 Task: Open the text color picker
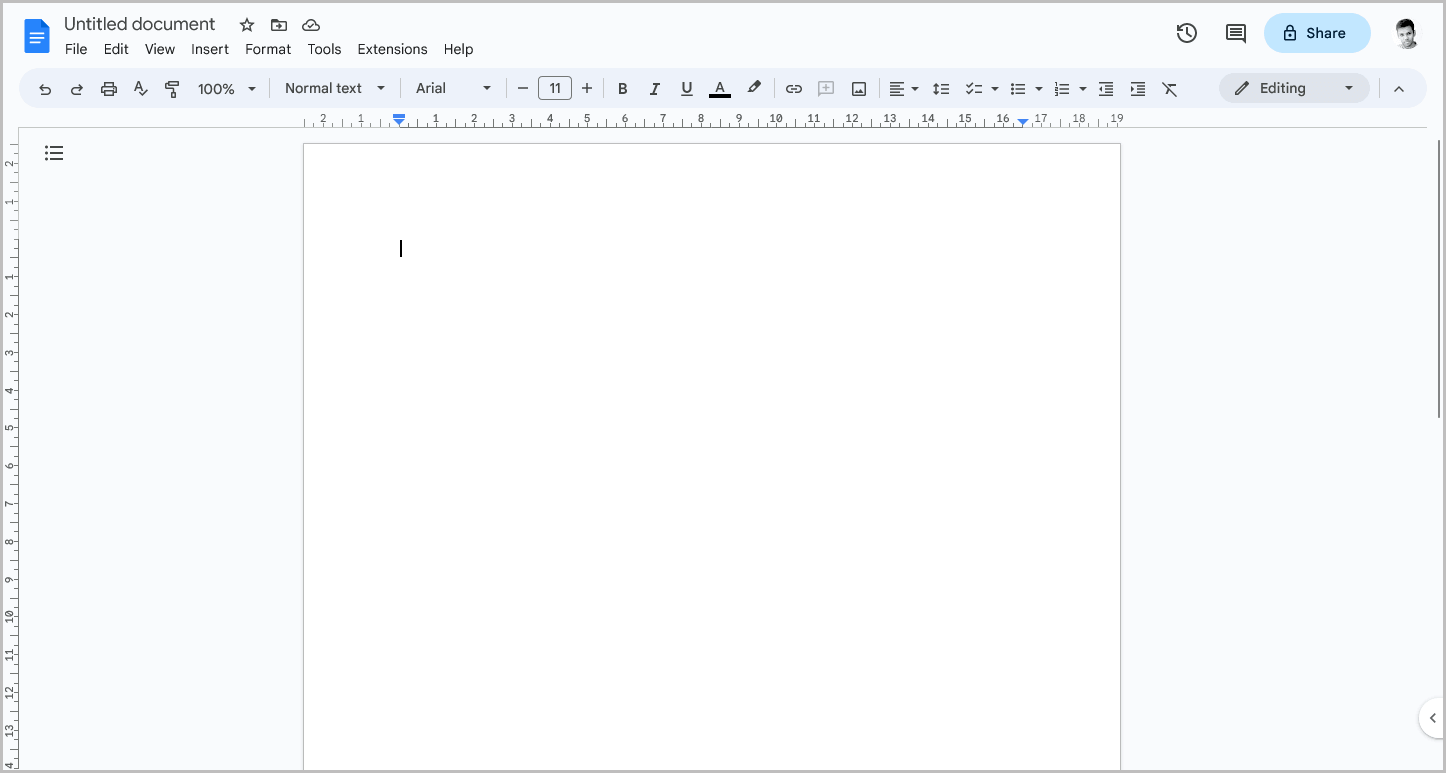(x=719, y=88)
